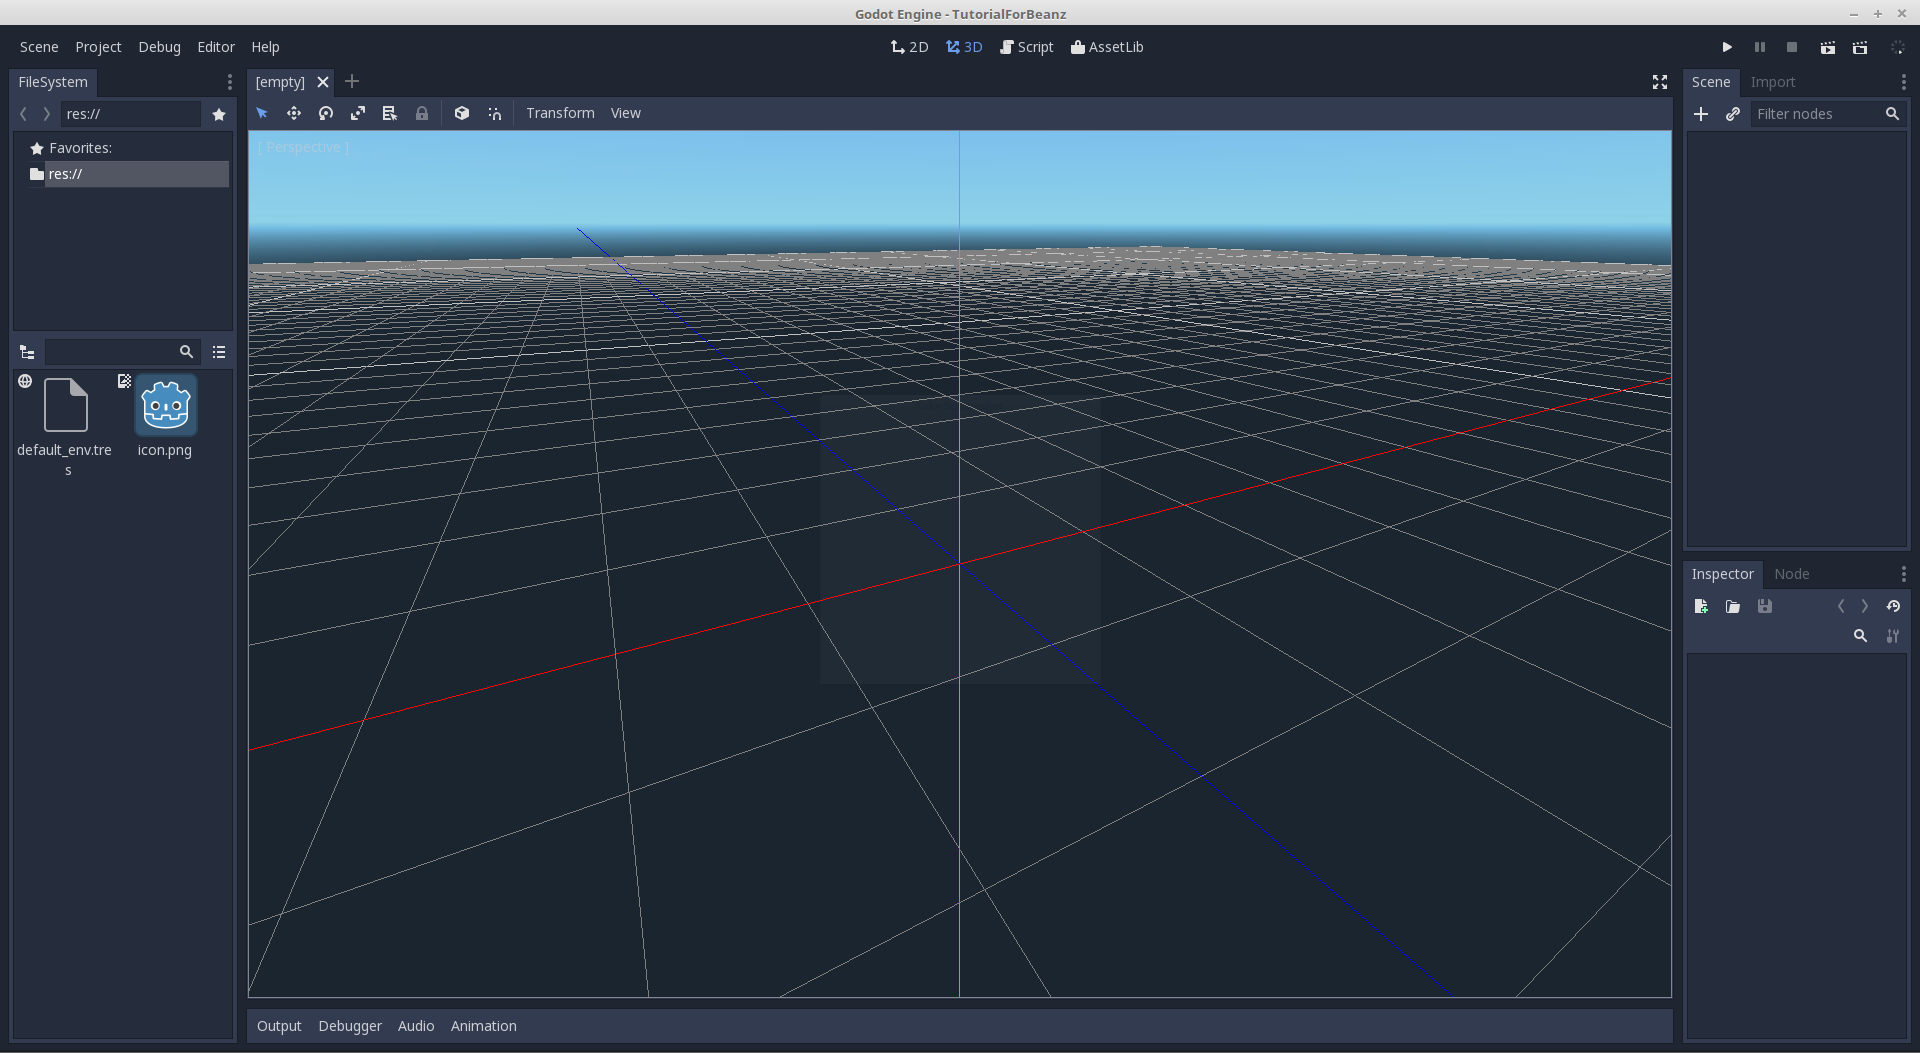Open object history list

pyautogui.click(x=1893, y=606)
